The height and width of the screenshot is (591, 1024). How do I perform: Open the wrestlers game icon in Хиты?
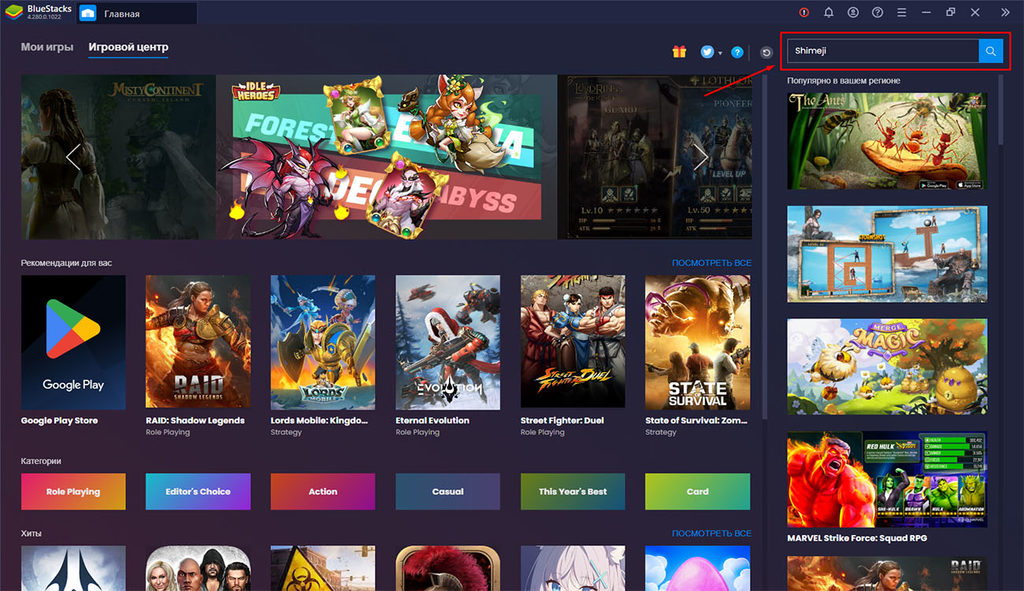click(x=198, y=568)
